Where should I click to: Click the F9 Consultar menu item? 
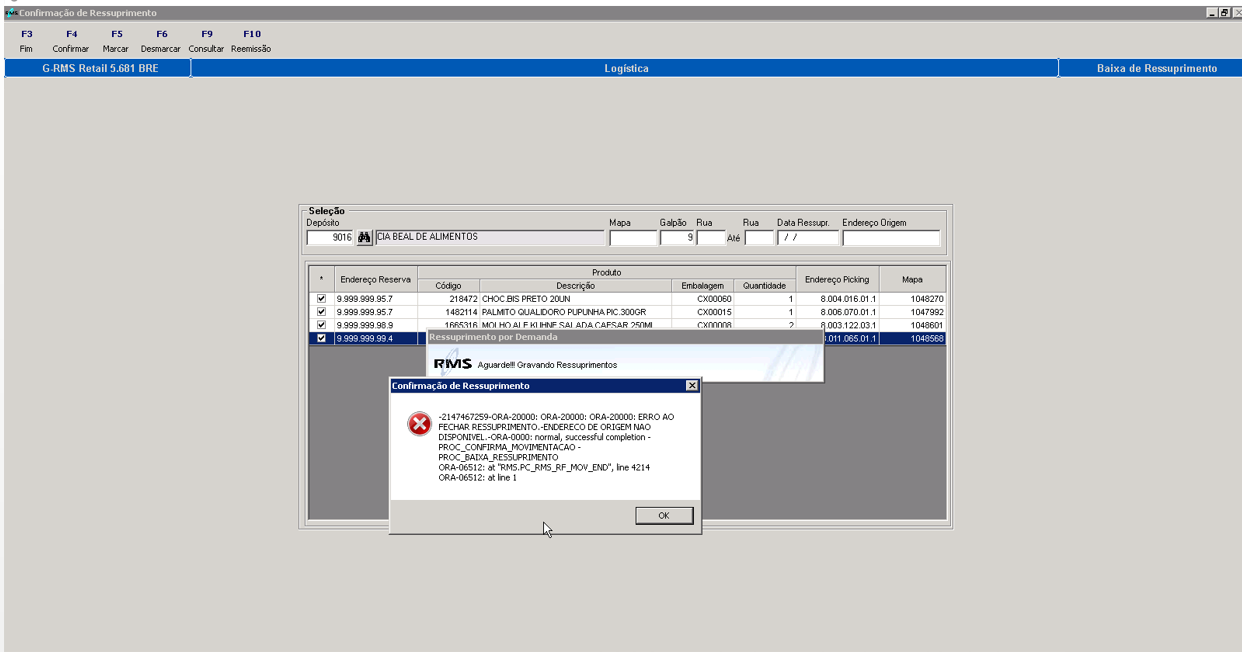click(x=206, y=41)
